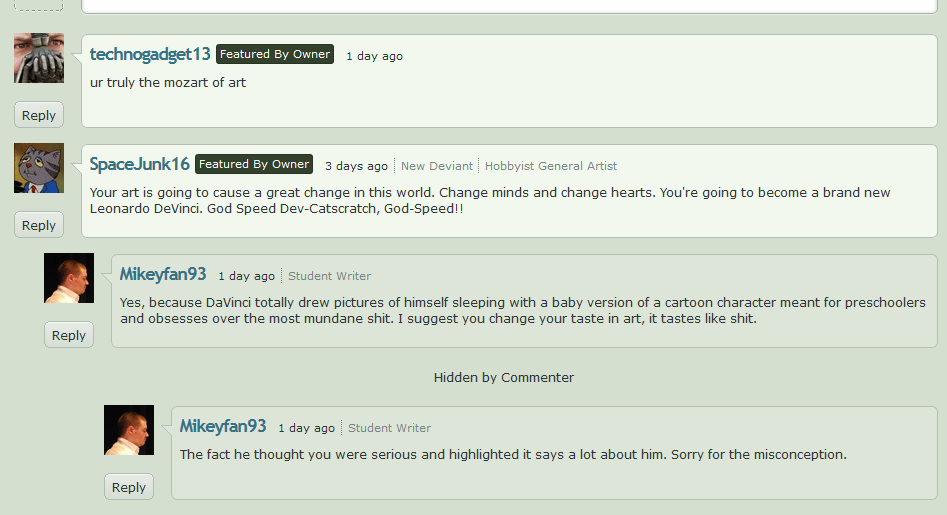The height and width of the screenshot is (515, 947).
Task: Click the '1 day ago' timestamp on technogadget13's comment
Action: (x=374, y=56)
